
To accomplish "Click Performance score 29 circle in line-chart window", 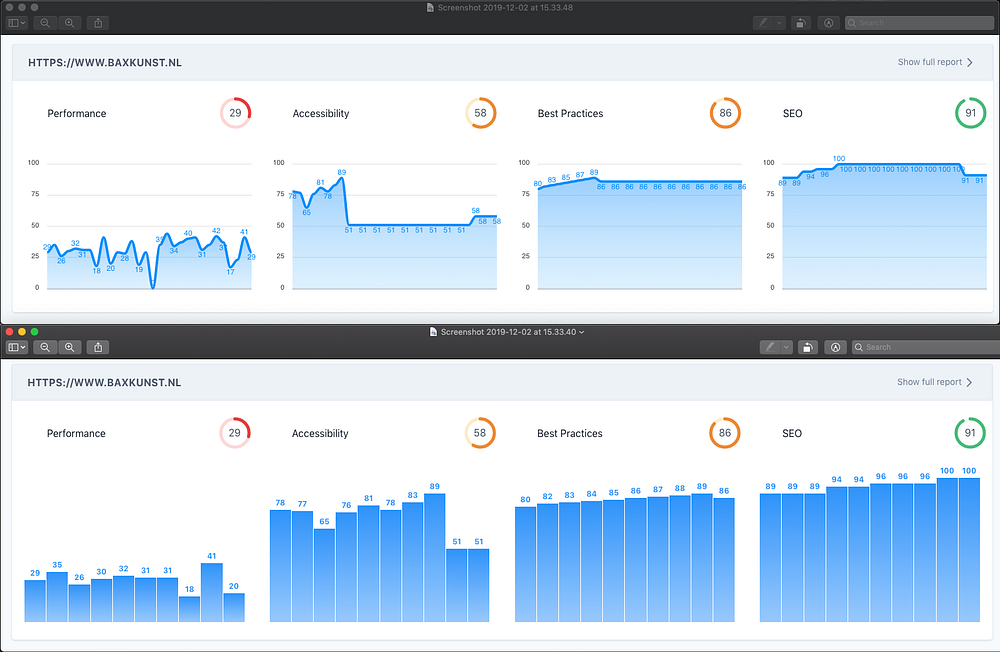I will (x=235, y=113).
